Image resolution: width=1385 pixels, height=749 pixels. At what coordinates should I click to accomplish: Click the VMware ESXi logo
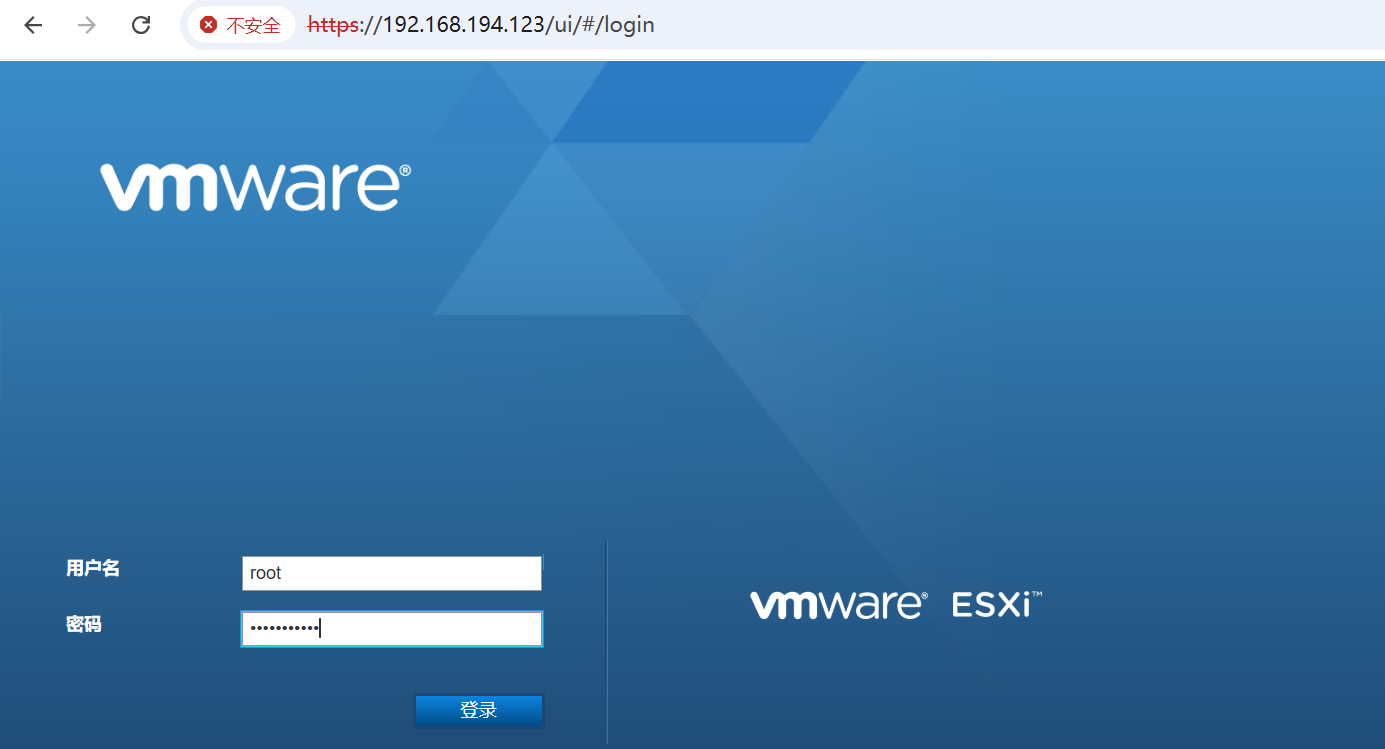(897, 604)
